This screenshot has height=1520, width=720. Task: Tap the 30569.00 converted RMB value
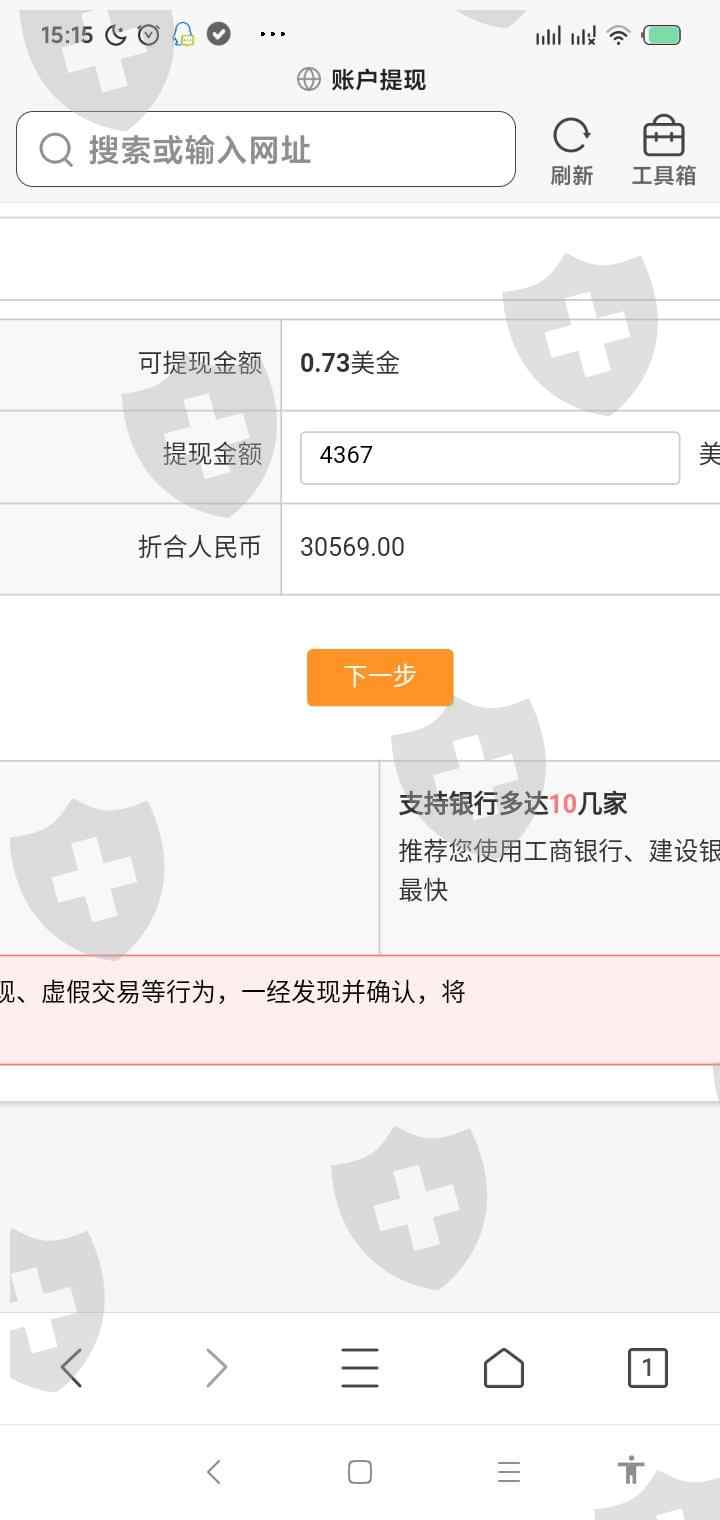(352, 547)
